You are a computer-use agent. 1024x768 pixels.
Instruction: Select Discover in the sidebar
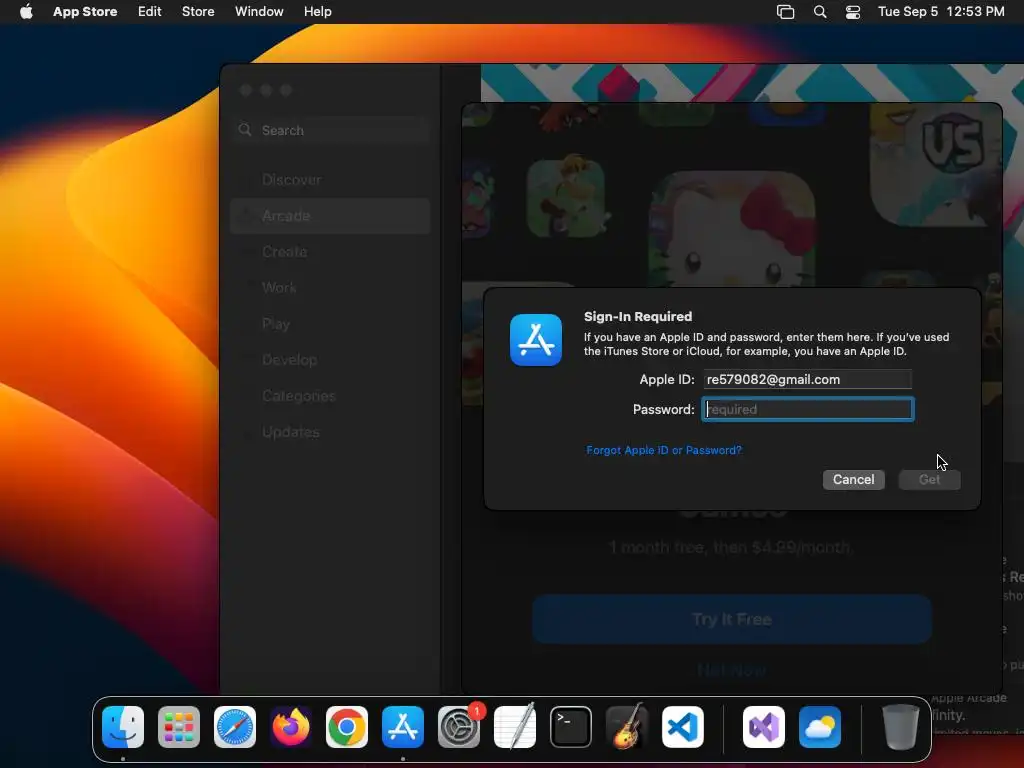330,180
